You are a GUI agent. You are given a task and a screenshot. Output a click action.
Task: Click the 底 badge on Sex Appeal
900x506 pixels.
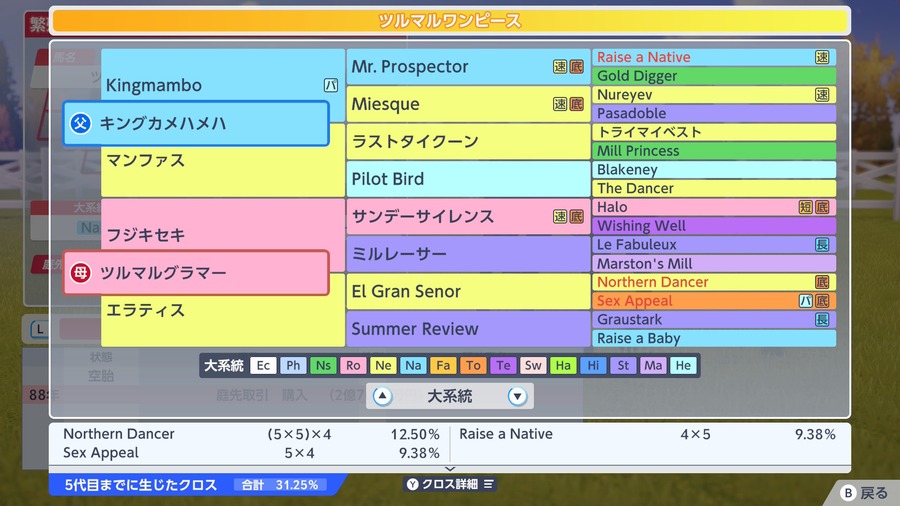tap(822, 301)
